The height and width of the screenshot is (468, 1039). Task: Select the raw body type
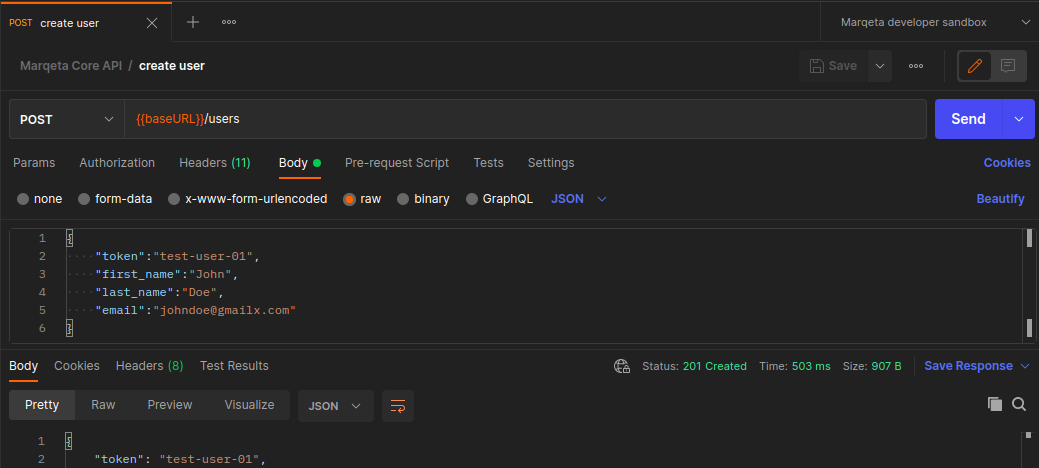pyautogui.click(x=362, y=199)
